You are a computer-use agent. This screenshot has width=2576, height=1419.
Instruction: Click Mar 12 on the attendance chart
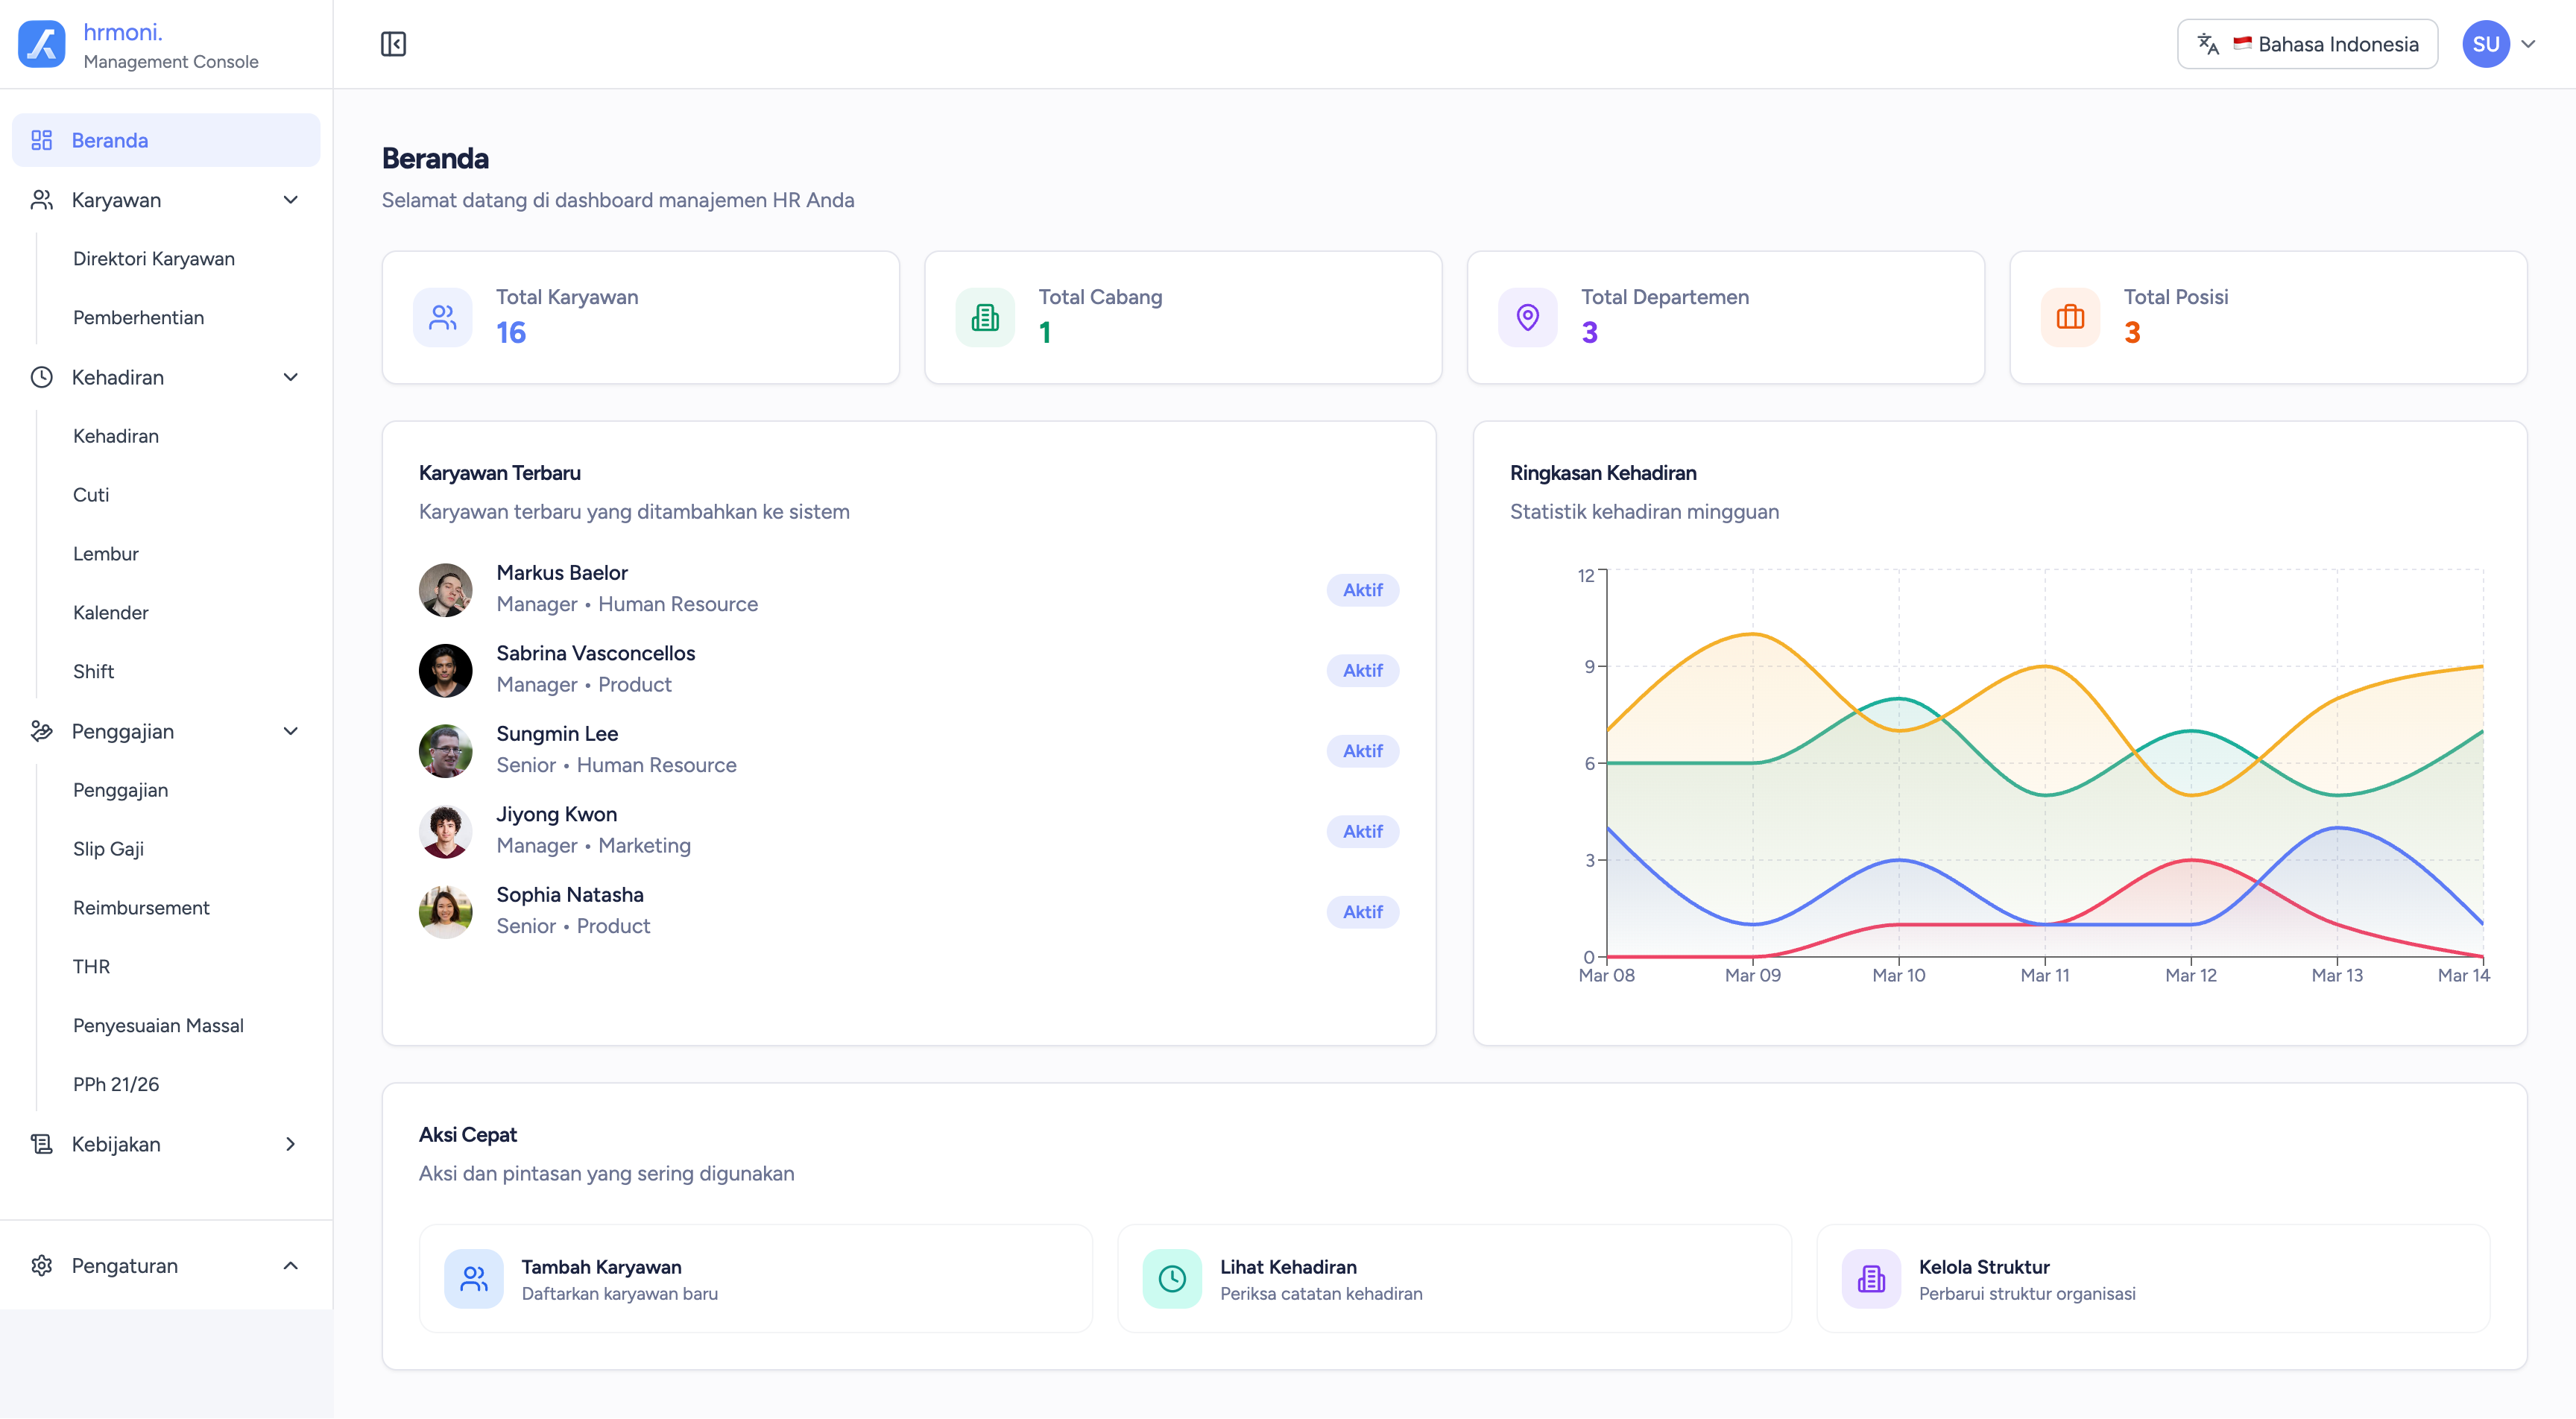pos(2191,974)
